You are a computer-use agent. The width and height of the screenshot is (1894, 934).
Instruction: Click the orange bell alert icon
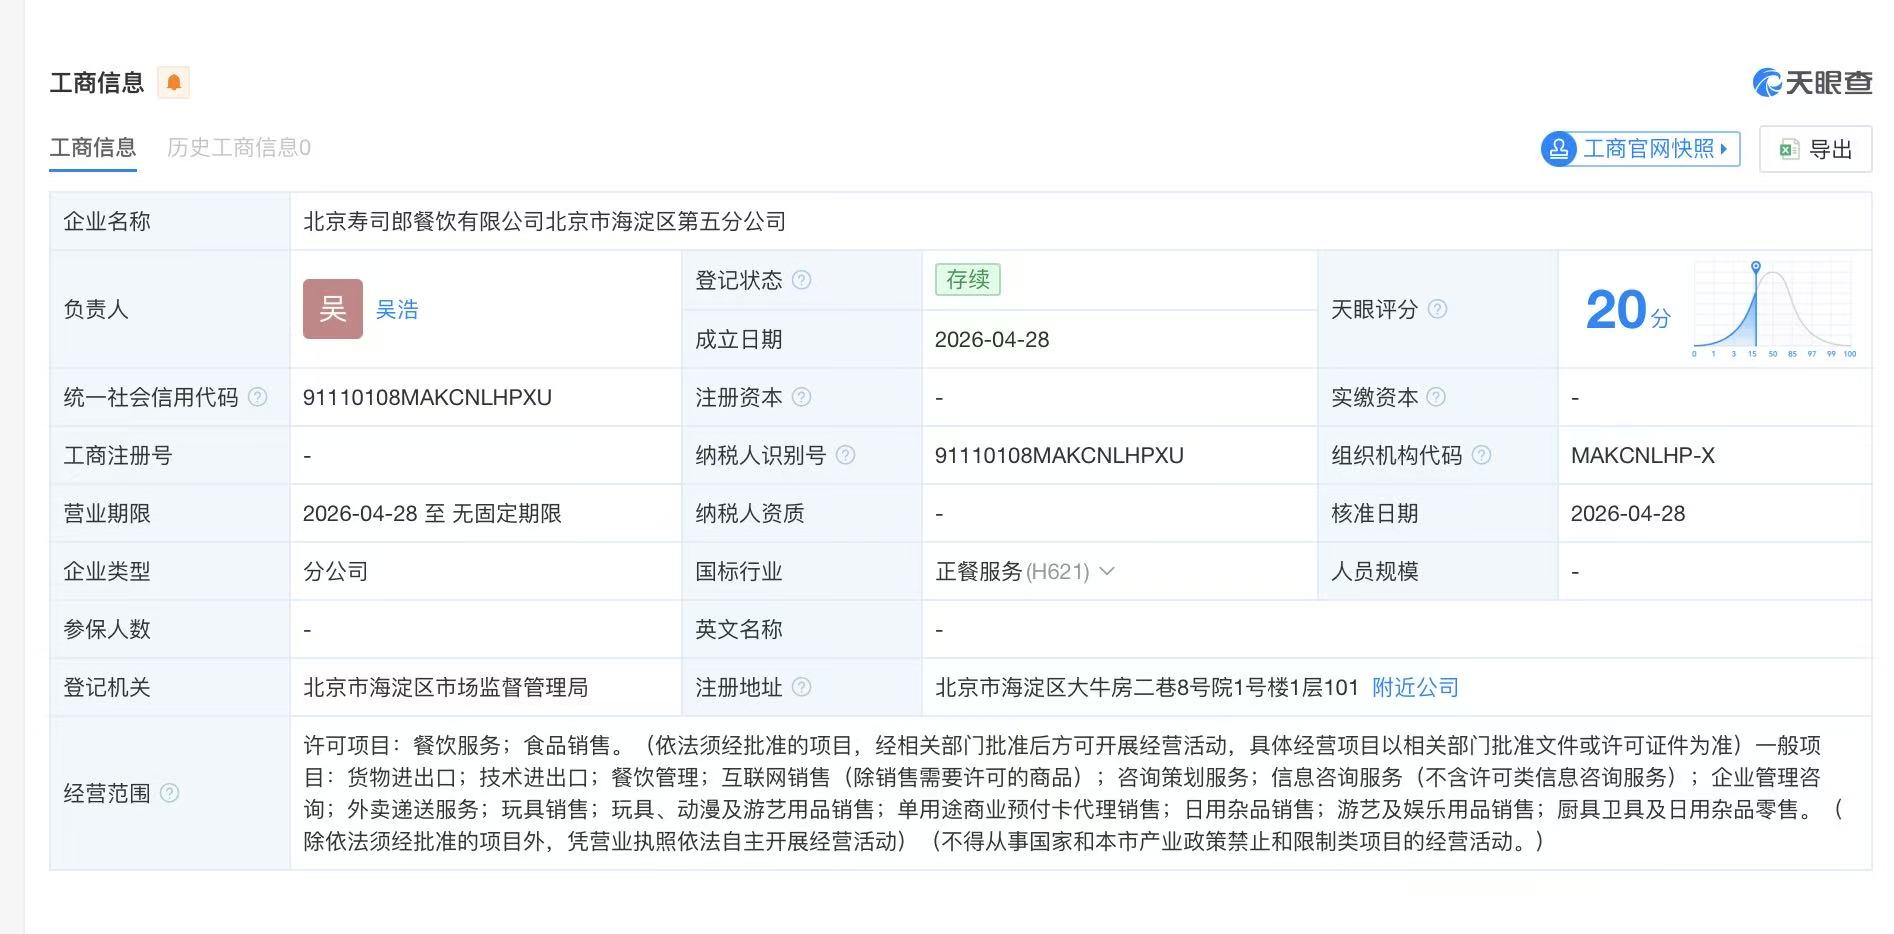173,82
